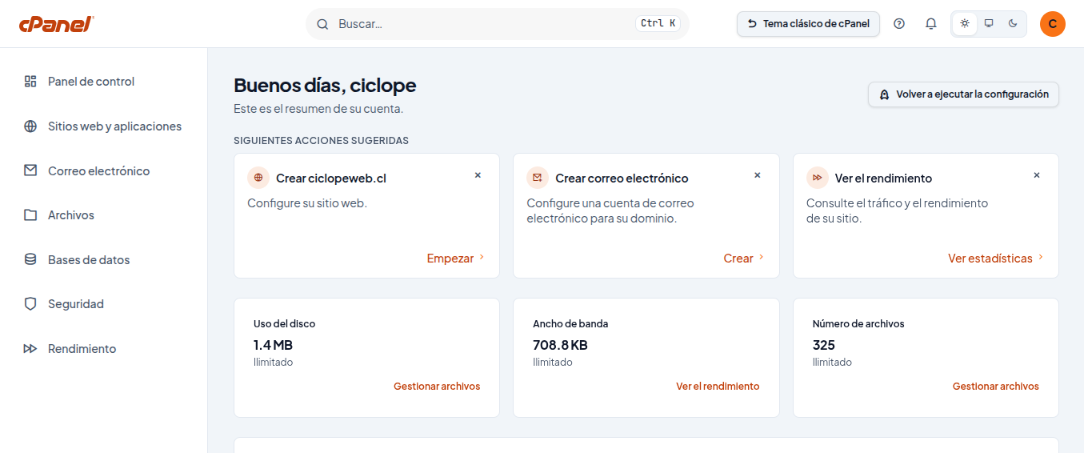Click Ver estadísticas link
This screenshot has height=453, width=1084.
click(990, 258)
